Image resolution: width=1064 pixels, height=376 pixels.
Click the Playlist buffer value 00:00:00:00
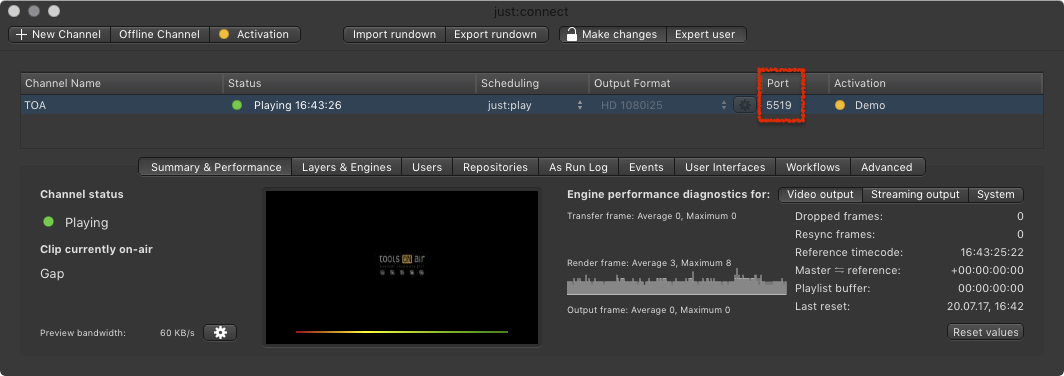(x=991, y=288)
